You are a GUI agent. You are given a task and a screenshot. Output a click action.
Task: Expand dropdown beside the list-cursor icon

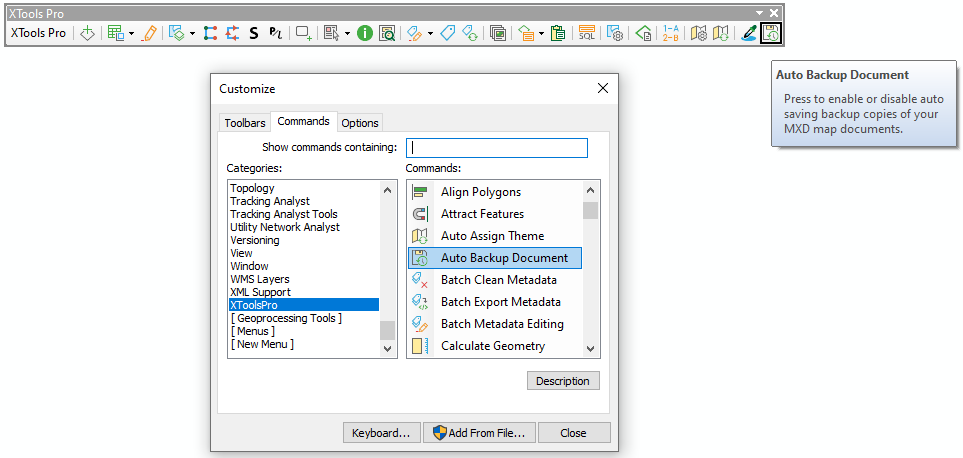348,33
